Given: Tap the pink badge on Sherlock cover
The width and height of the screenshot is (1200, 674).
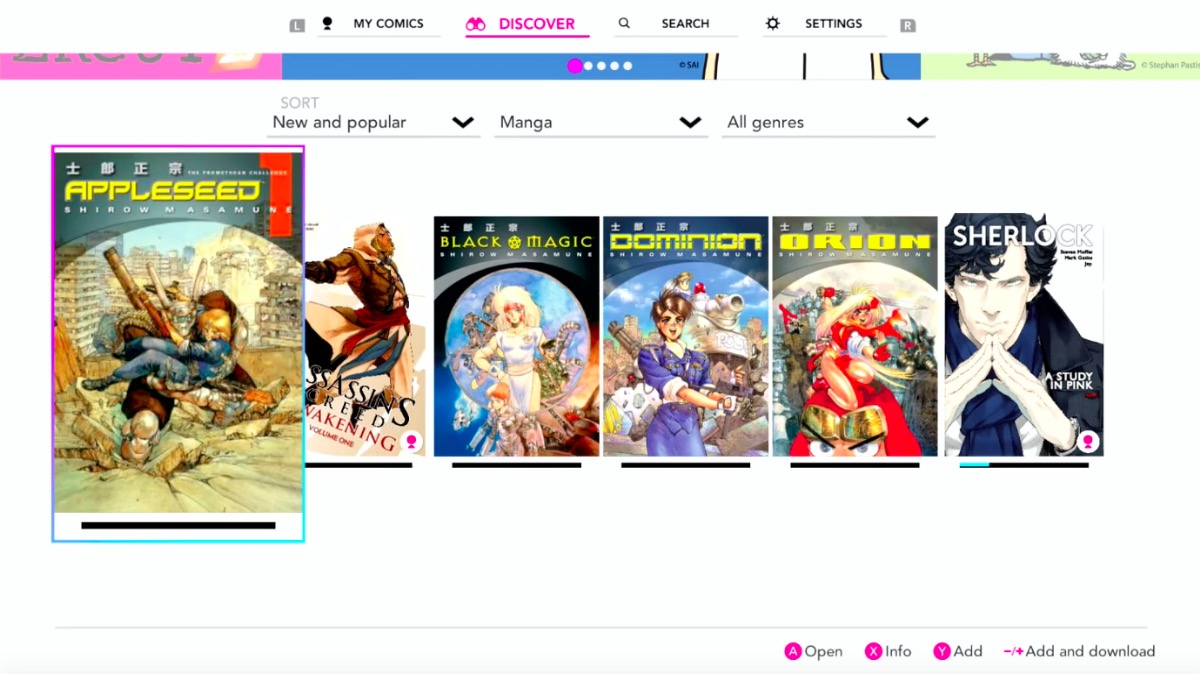Looking at the screenshot, I should tap(1088, 441).
